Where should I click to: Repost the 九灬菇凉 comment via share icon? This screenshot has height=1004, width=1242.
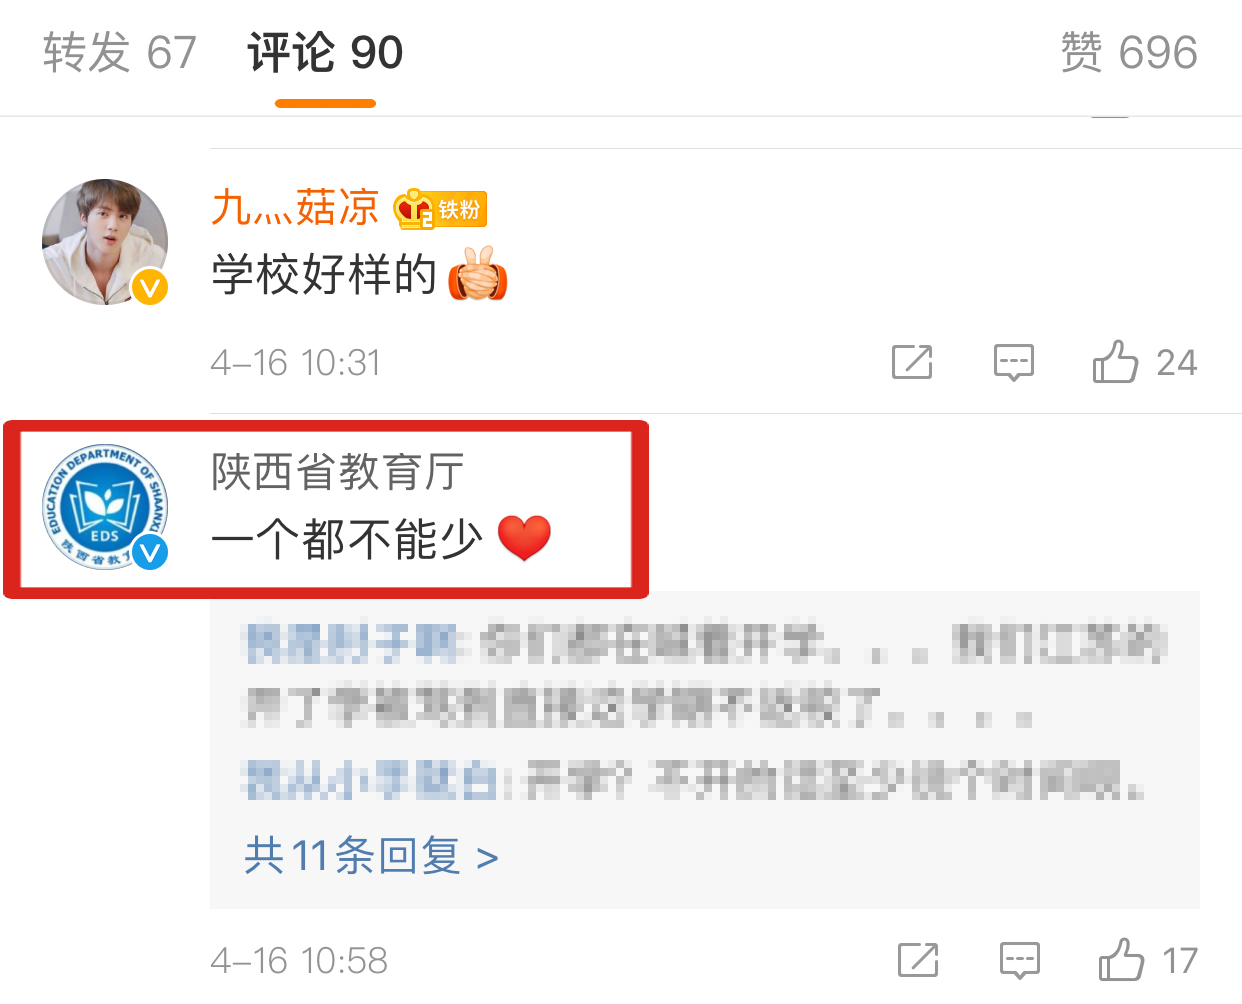click(x=912, y=362)
